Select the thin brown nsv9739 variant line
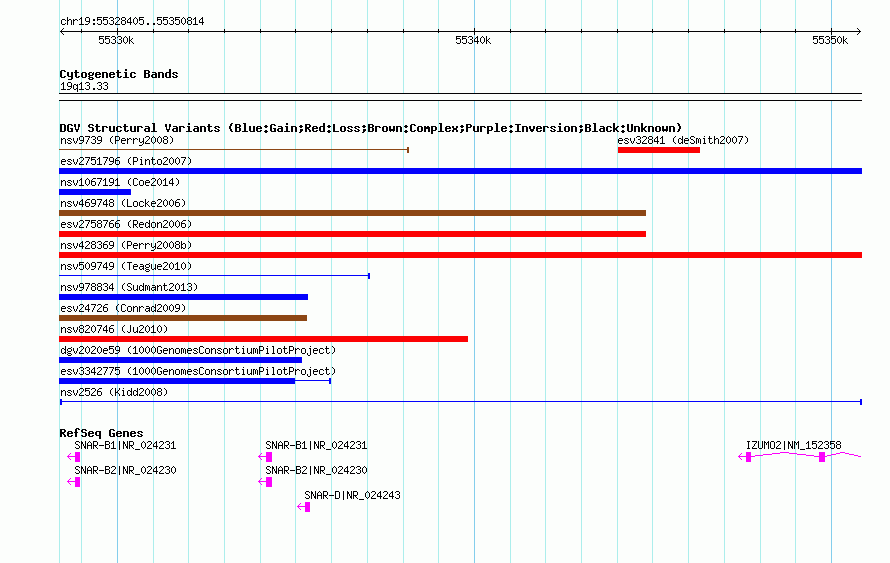890x563 pixels. coord(234,150)
